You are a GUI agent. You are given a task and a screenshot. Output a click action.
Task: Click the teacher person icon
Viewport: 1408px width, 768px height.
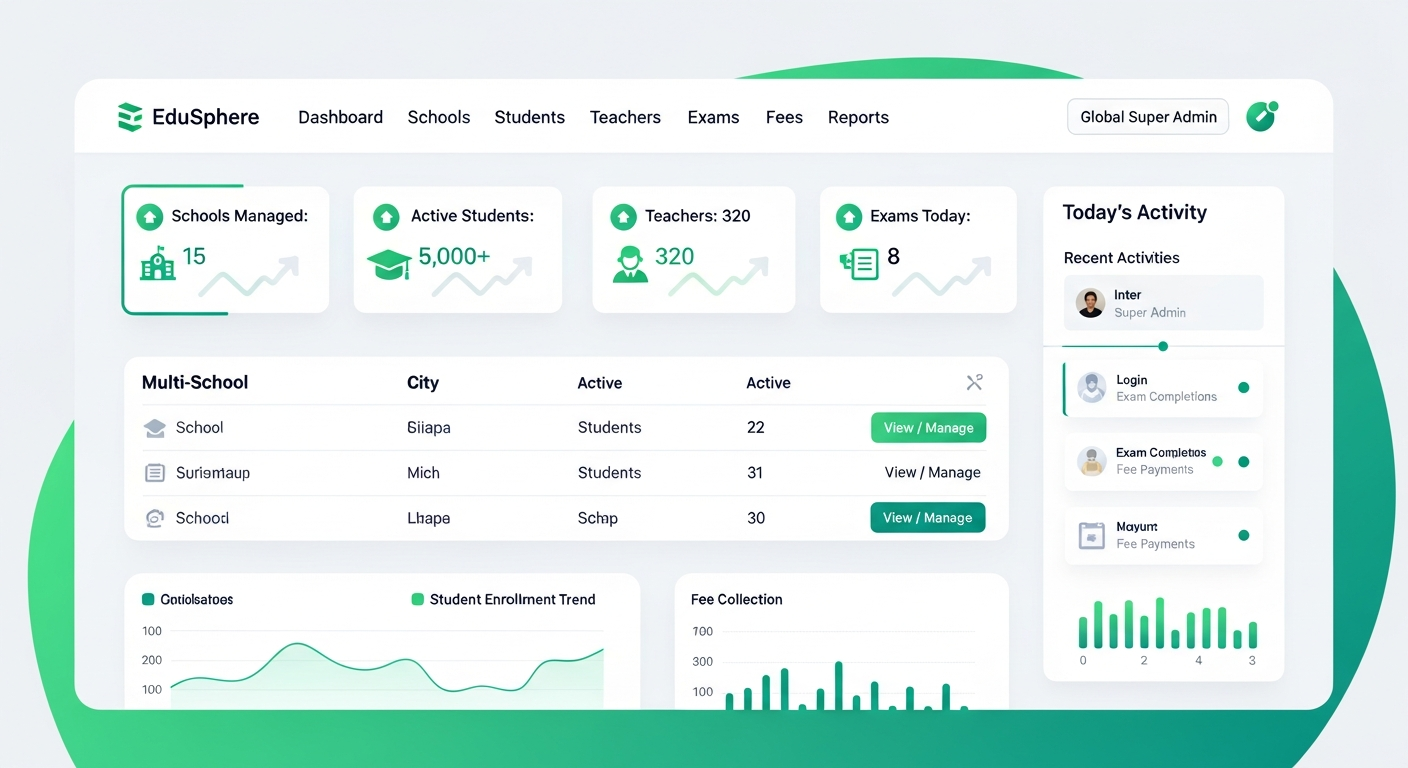[629, 264]
